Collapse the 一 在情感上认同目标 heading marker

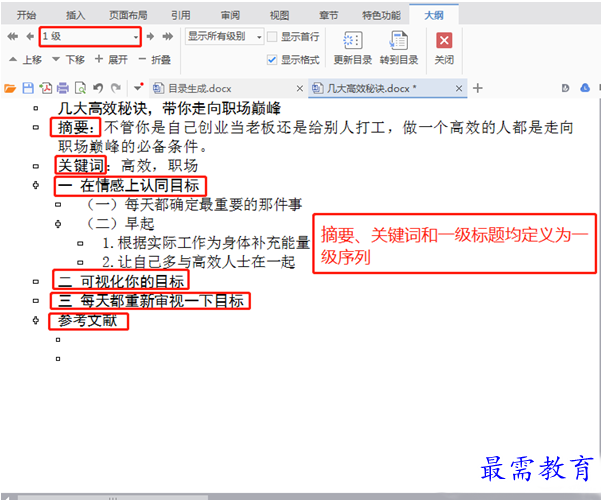tap(36, 185)
